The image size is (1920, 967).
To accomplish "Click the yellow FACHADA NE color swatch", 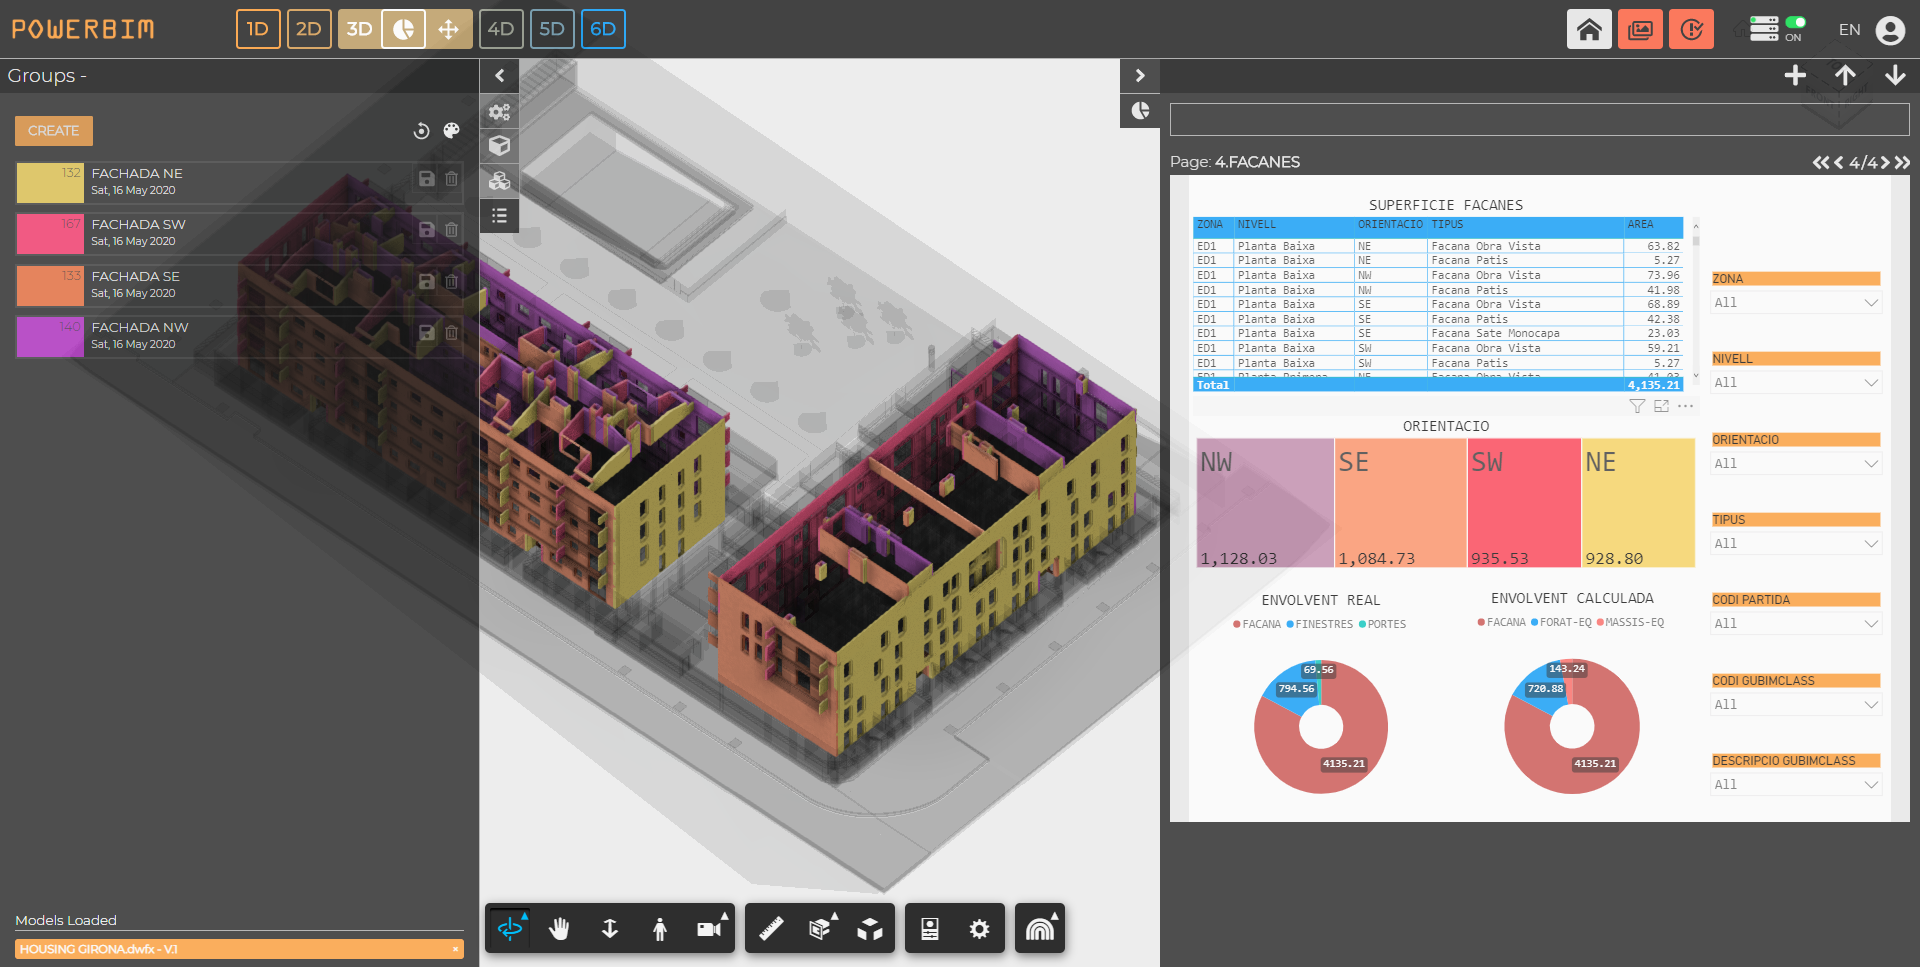I will click(x=50, y=183).
